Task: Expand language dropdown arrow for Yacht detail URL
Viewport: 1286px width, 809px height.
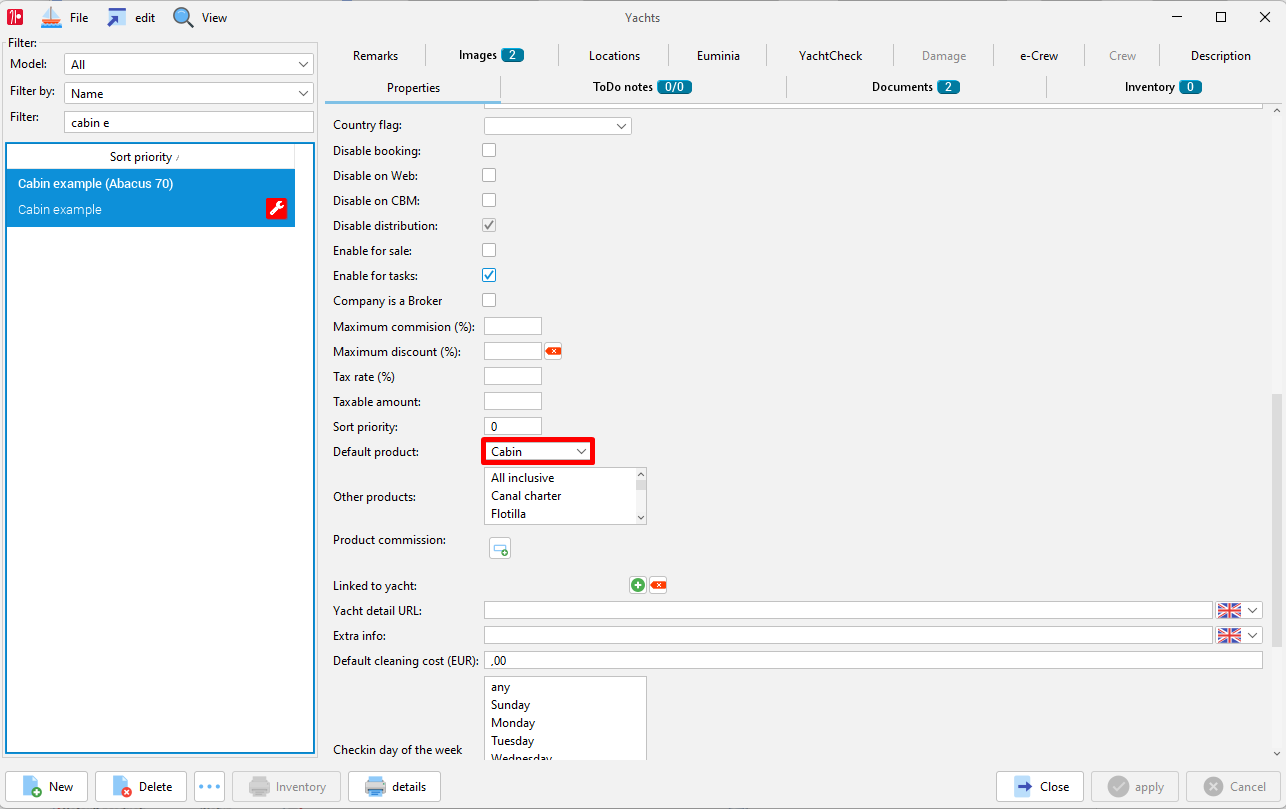Action: pyautogui.click(x=1253, y=610)
